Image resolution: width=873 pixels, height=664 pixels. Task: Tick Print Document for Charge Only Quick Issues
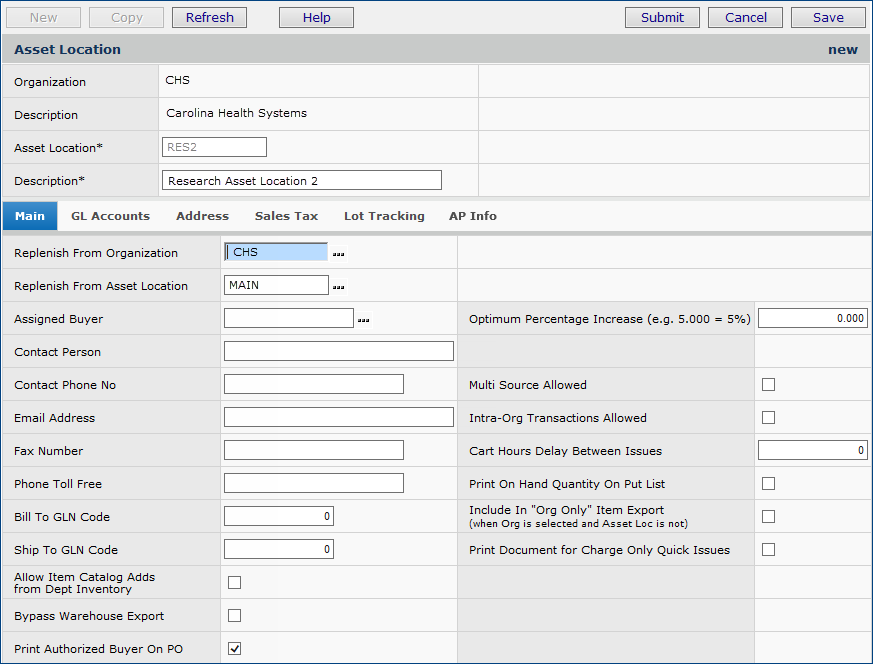pyautogui.click(x=768, y=550)
